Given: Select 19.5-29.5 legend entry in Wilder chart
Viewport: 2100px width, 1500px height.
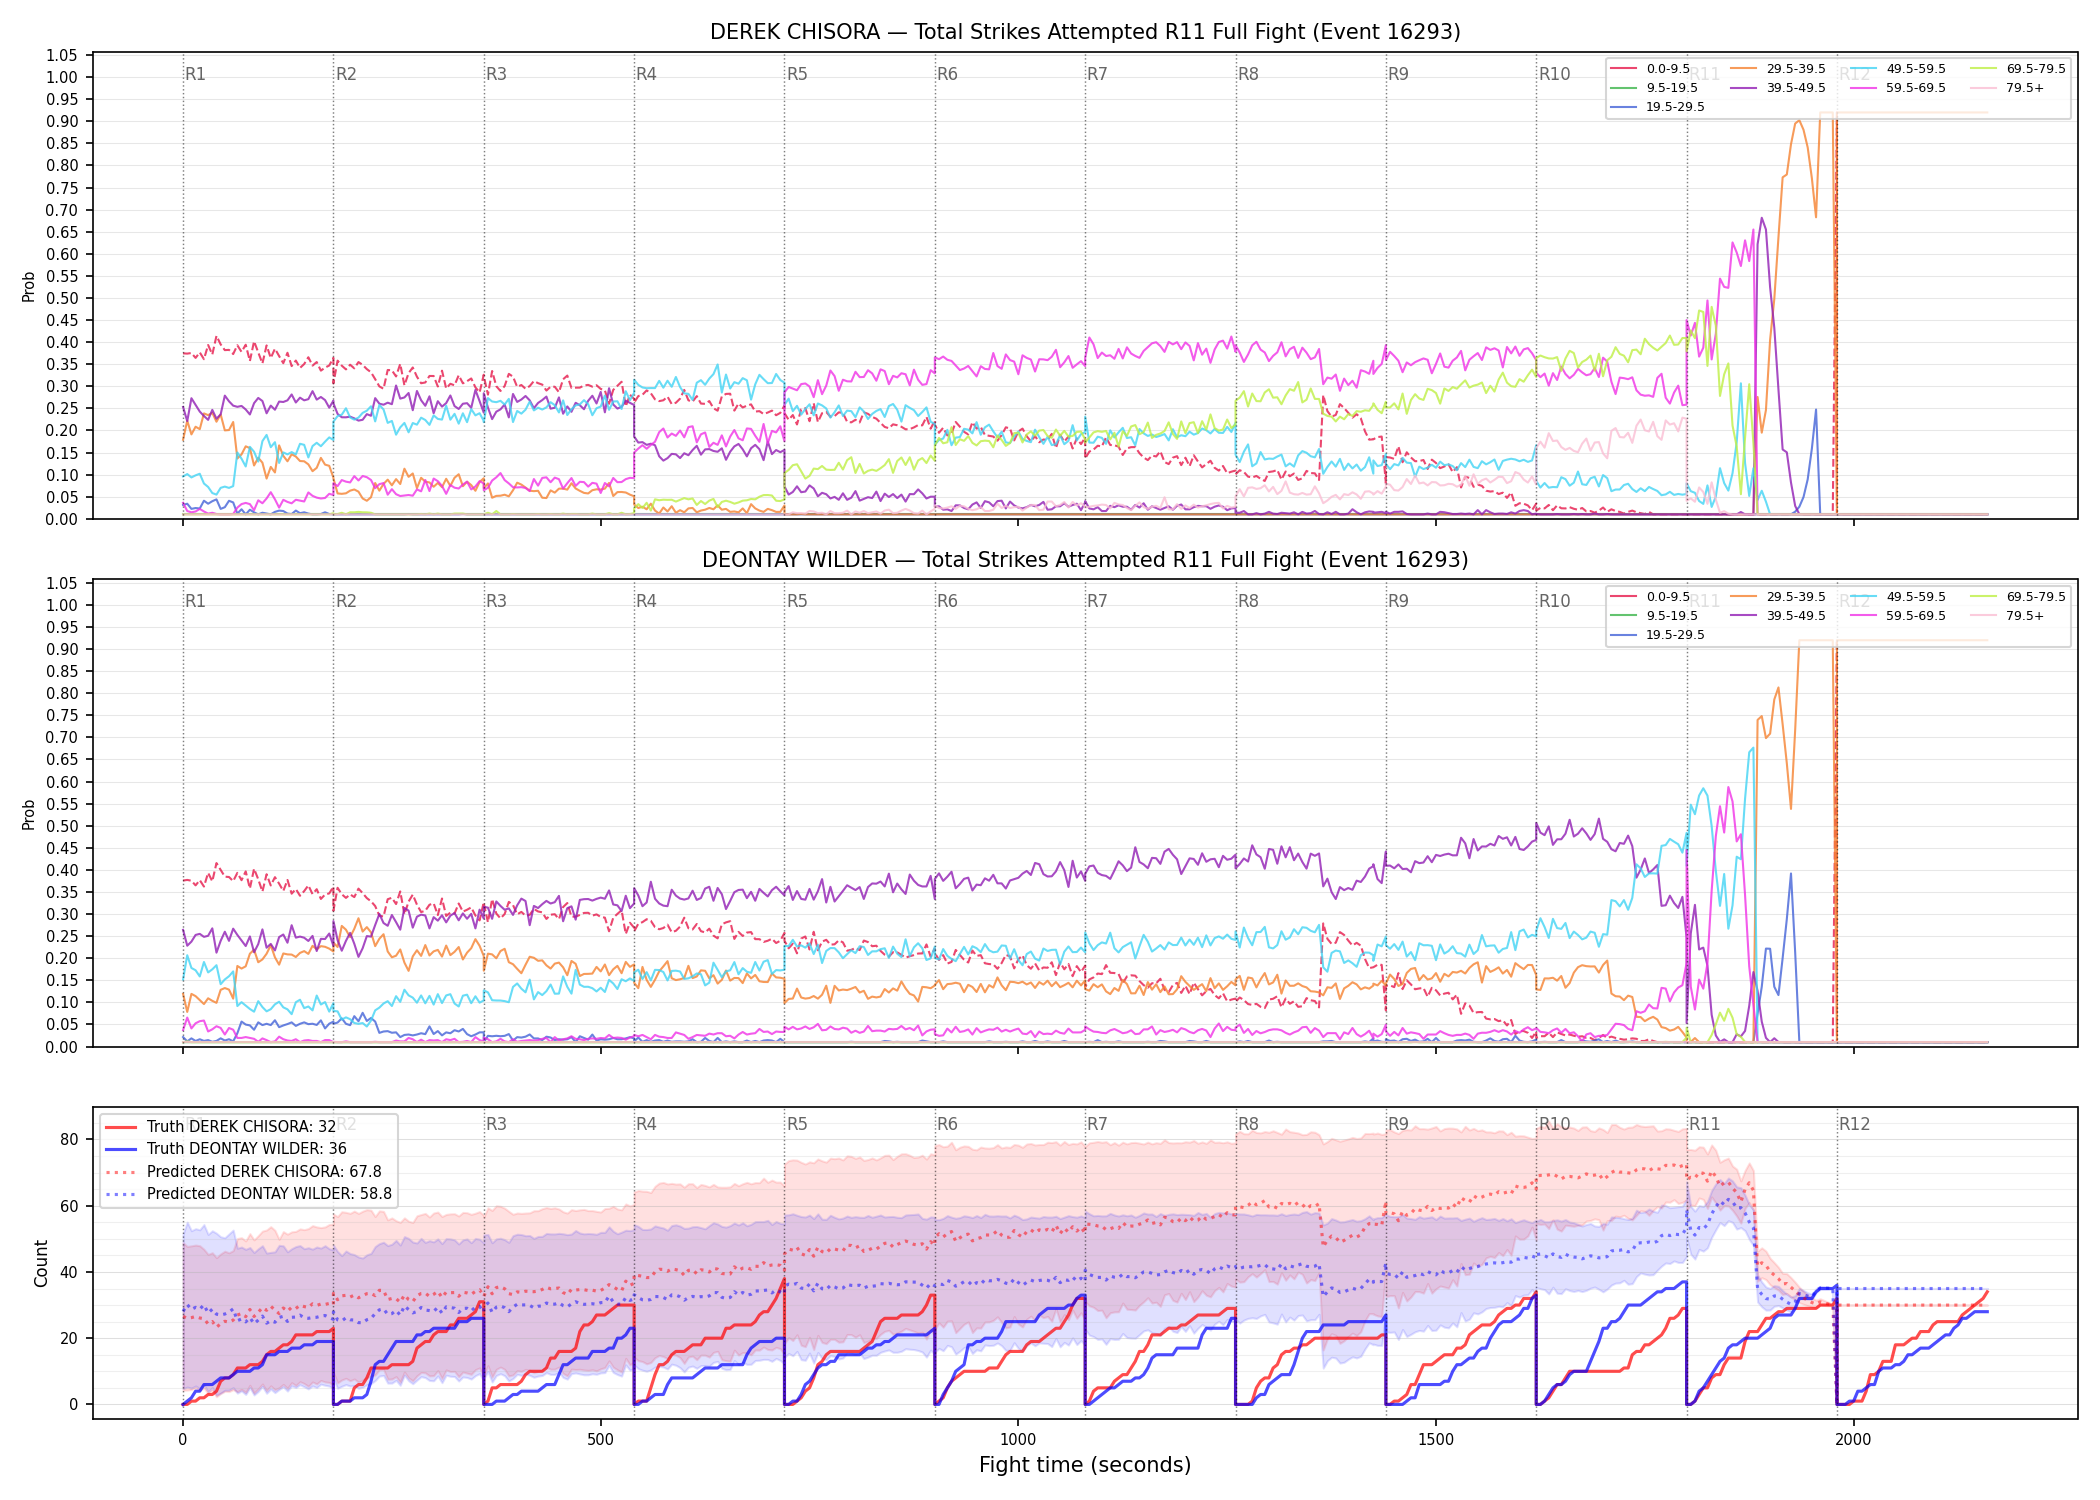Looking at the screenshot, I should (1658, 635).
